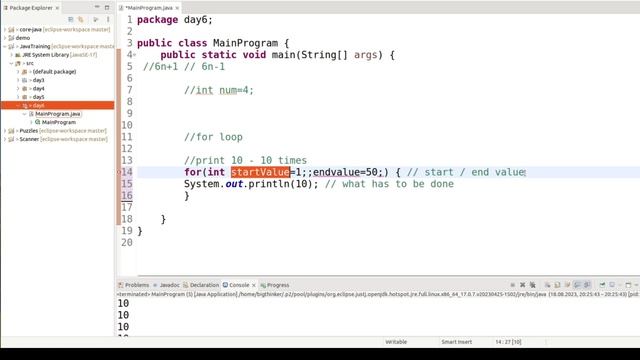The height and width of the screenshot is (360, 640).
Task: Expand the Puzzles project
Action: point(5,131)
